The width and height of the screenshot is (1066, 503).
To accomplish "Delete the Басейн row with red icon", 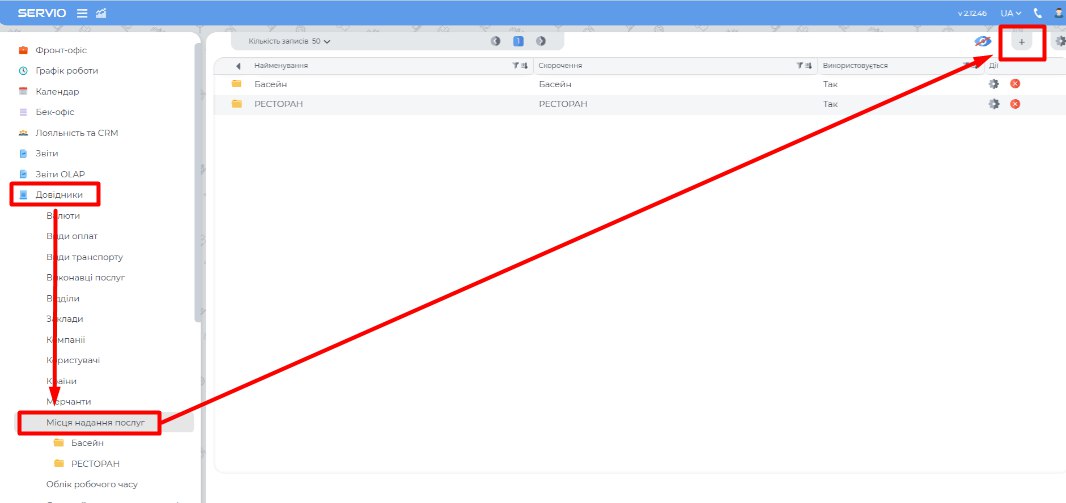I will [1015, 84].
